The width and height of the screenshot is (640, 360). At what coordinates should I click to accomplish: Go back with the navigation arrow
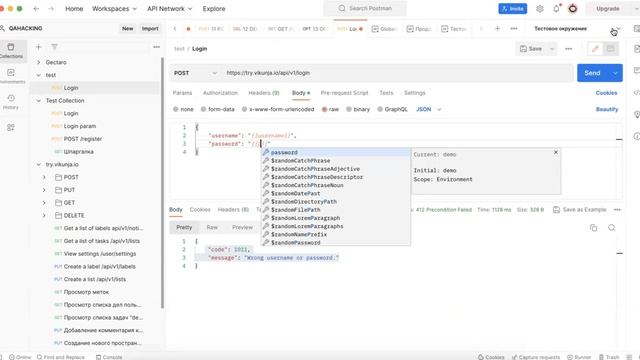[36, 9]
